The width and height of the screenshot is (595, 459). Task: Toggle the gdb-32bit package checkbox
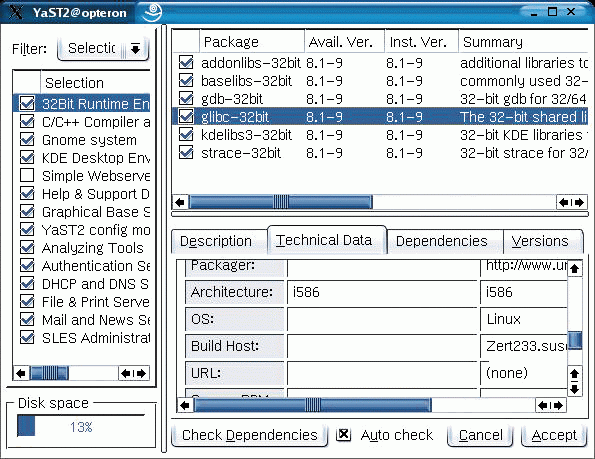(x=186, y=99)
